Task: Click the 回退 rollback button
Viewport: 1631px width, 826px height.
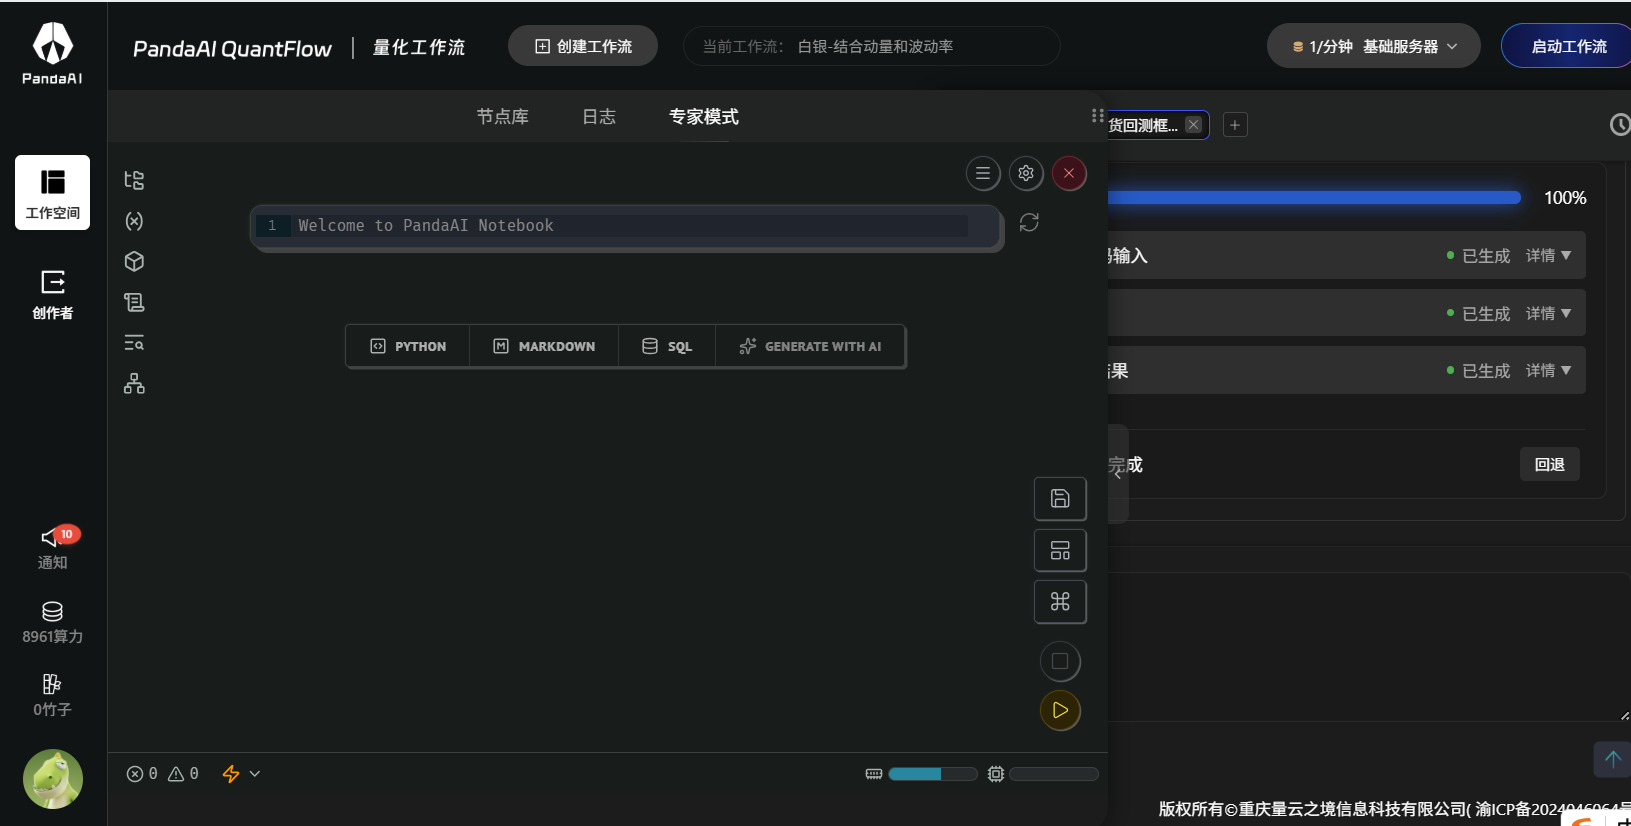Action: (x=1550, y=464)
